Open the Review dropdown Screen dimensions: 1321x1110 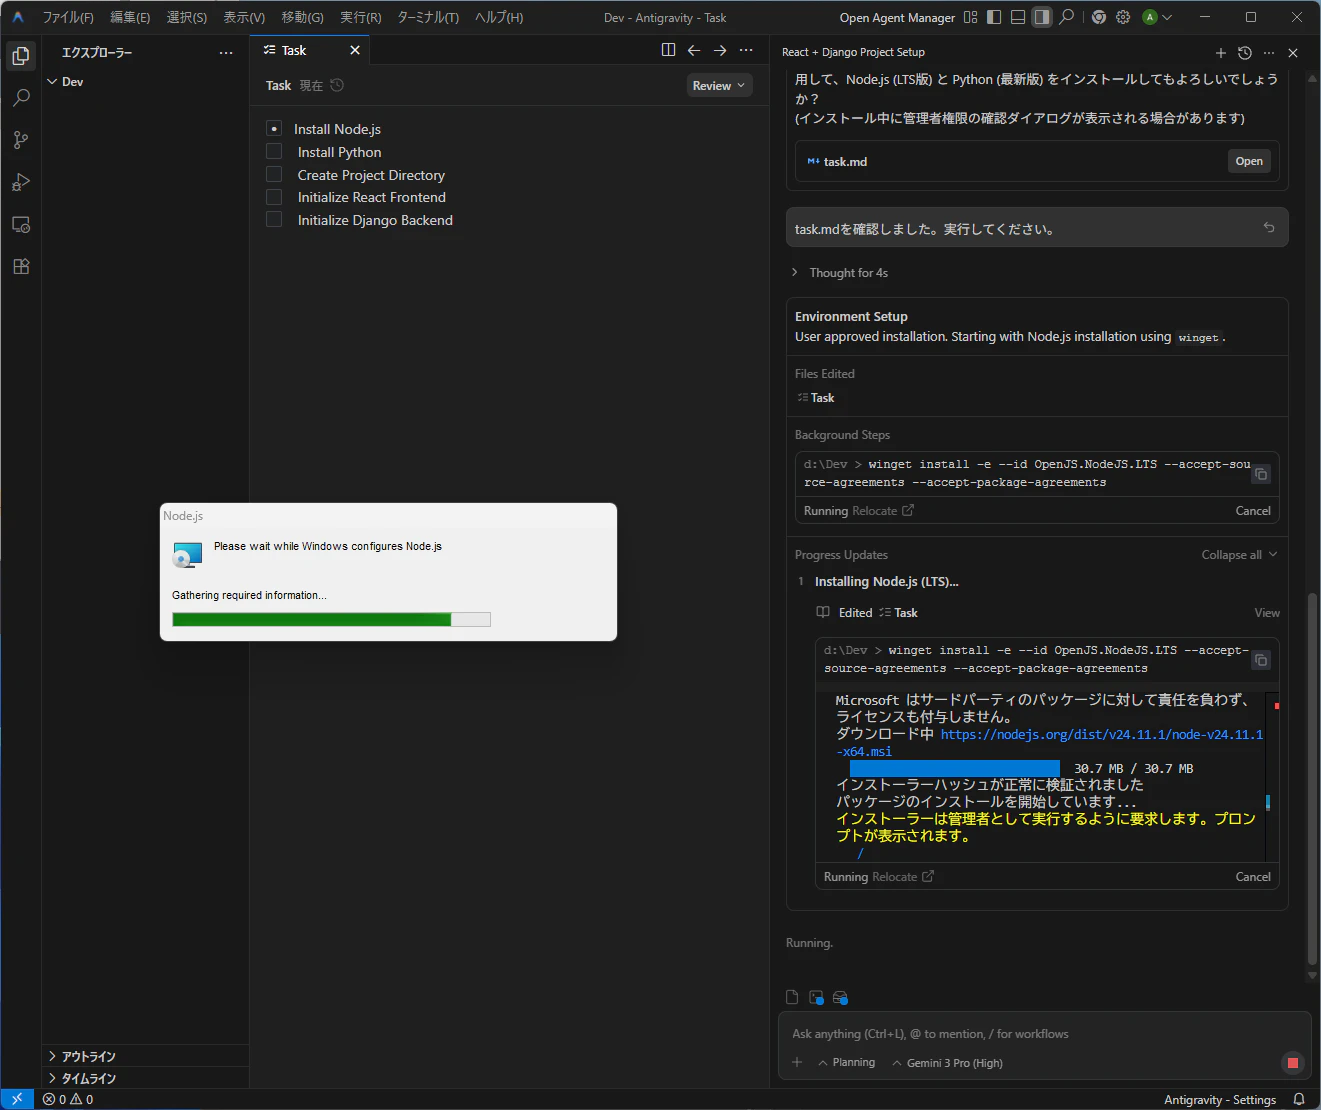coord(719,86)
